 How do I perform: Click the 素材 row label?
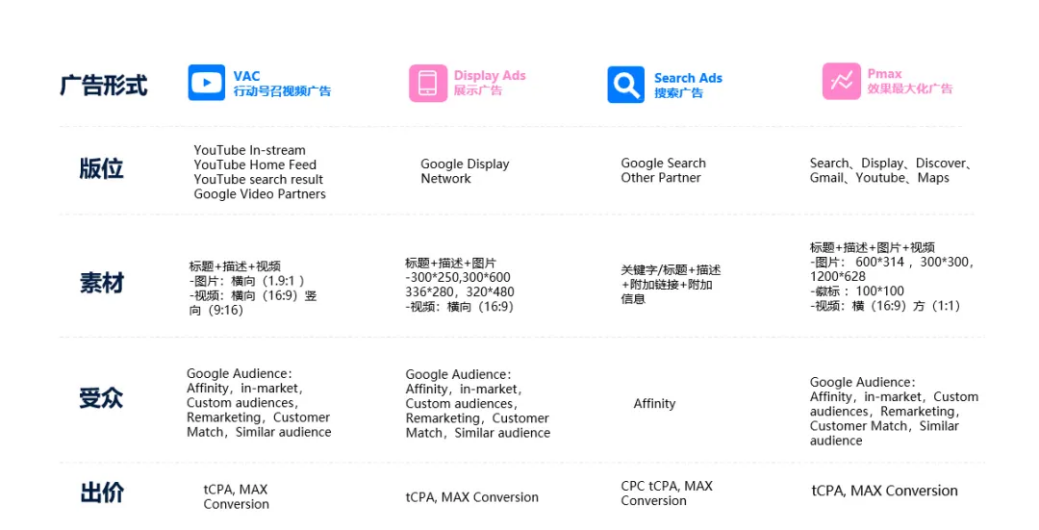point(102,283)
